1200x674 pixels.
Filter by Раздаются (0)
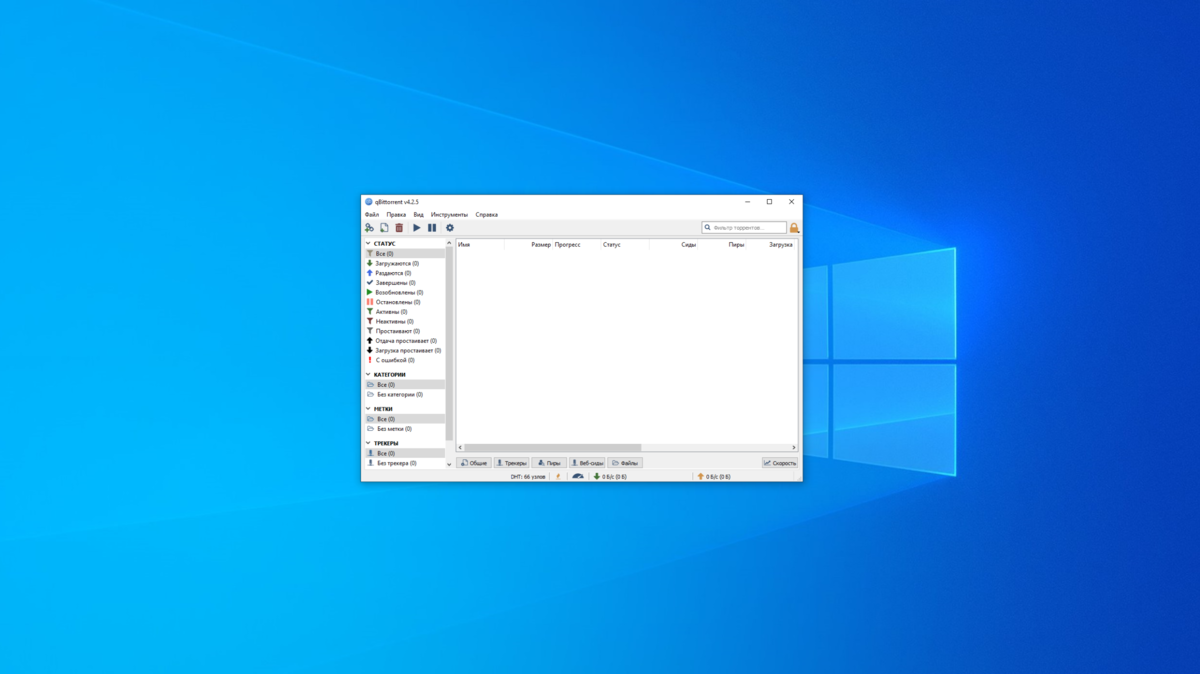[404, 273]
